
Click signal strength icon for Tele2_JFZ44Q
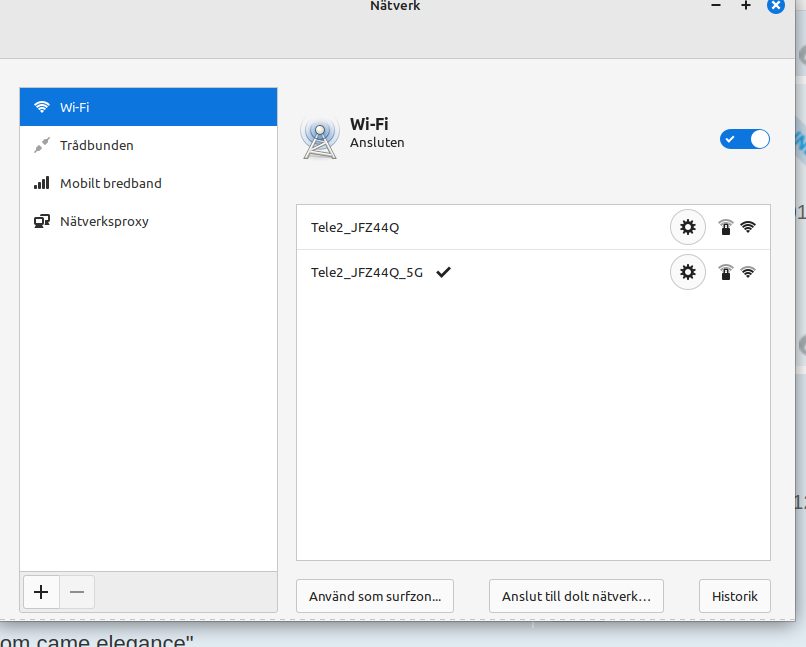point(748,227)
